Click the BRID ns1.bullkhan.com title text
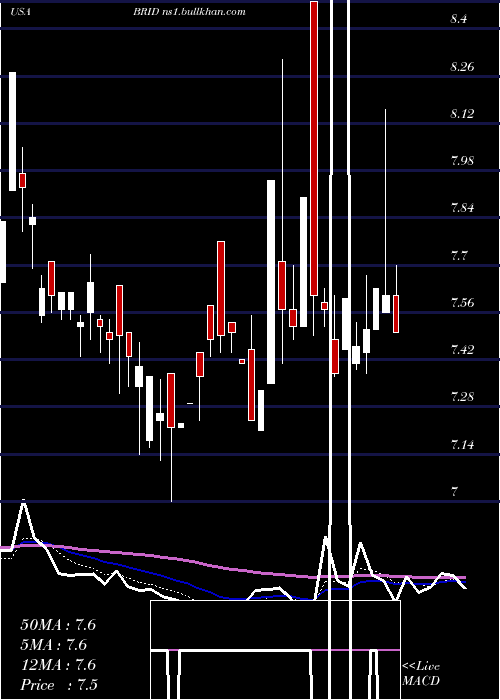 [x=189, y=12]
